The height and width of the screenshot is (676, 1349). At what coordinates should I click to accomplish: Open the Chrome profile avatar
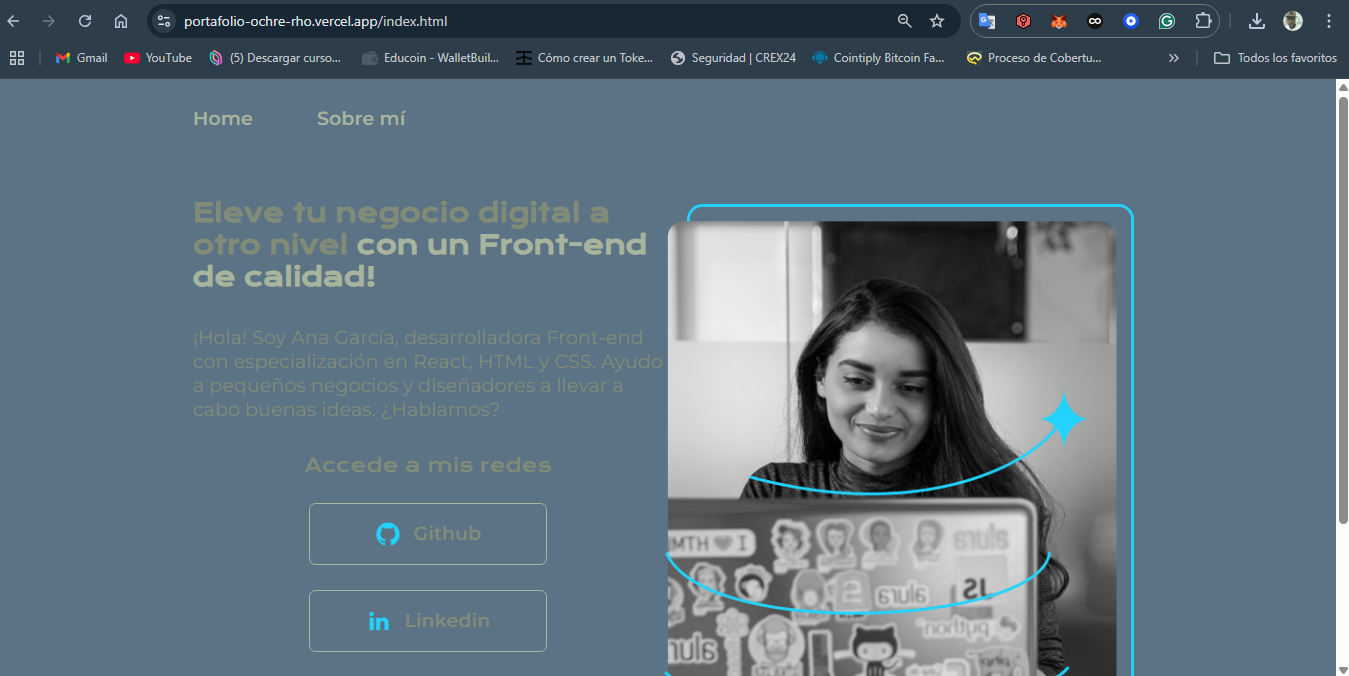tap(1293, 21)
